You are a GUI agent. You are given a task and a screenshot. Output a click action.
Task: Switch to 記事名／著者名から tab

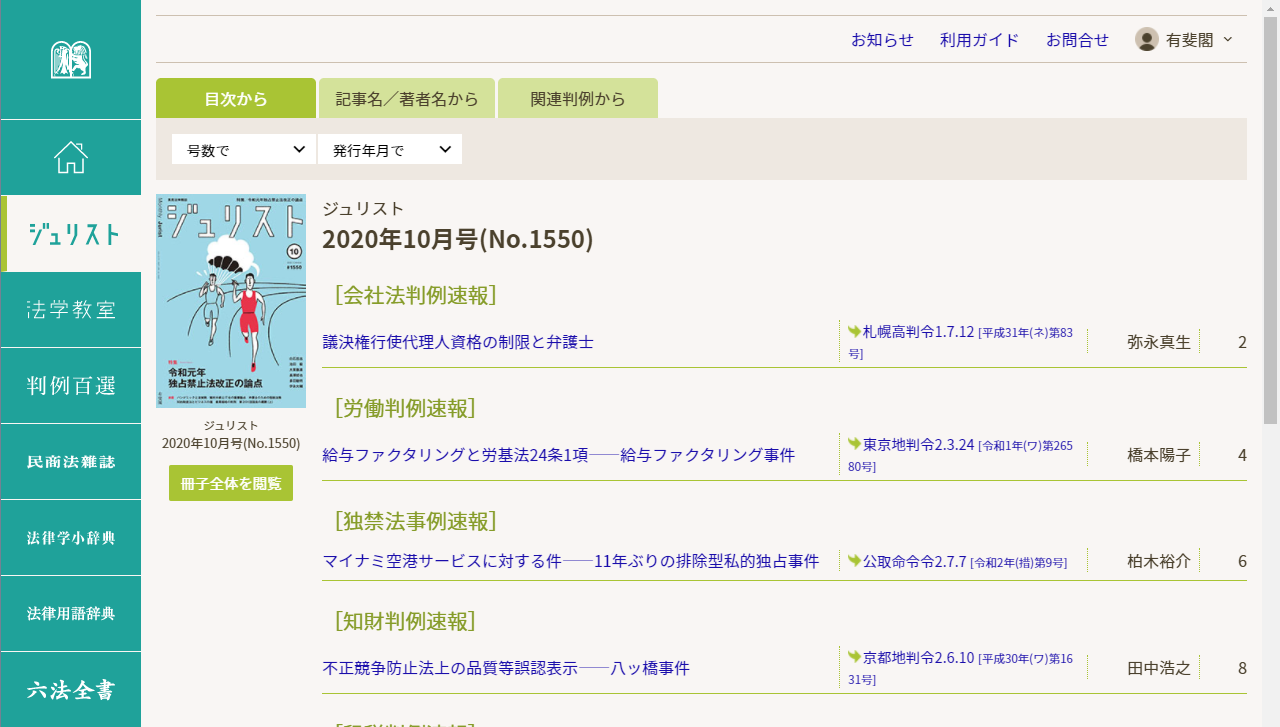(x=407, y=99)
